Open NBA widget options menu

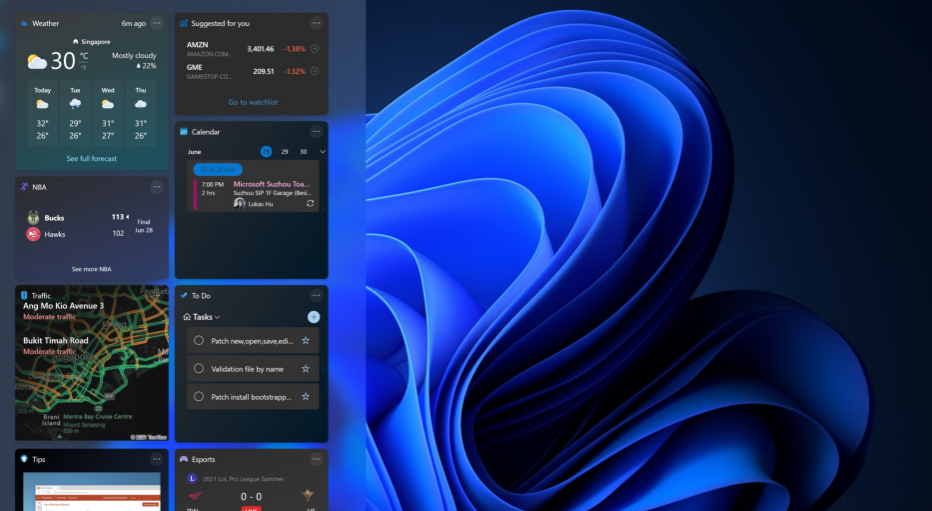156,187
